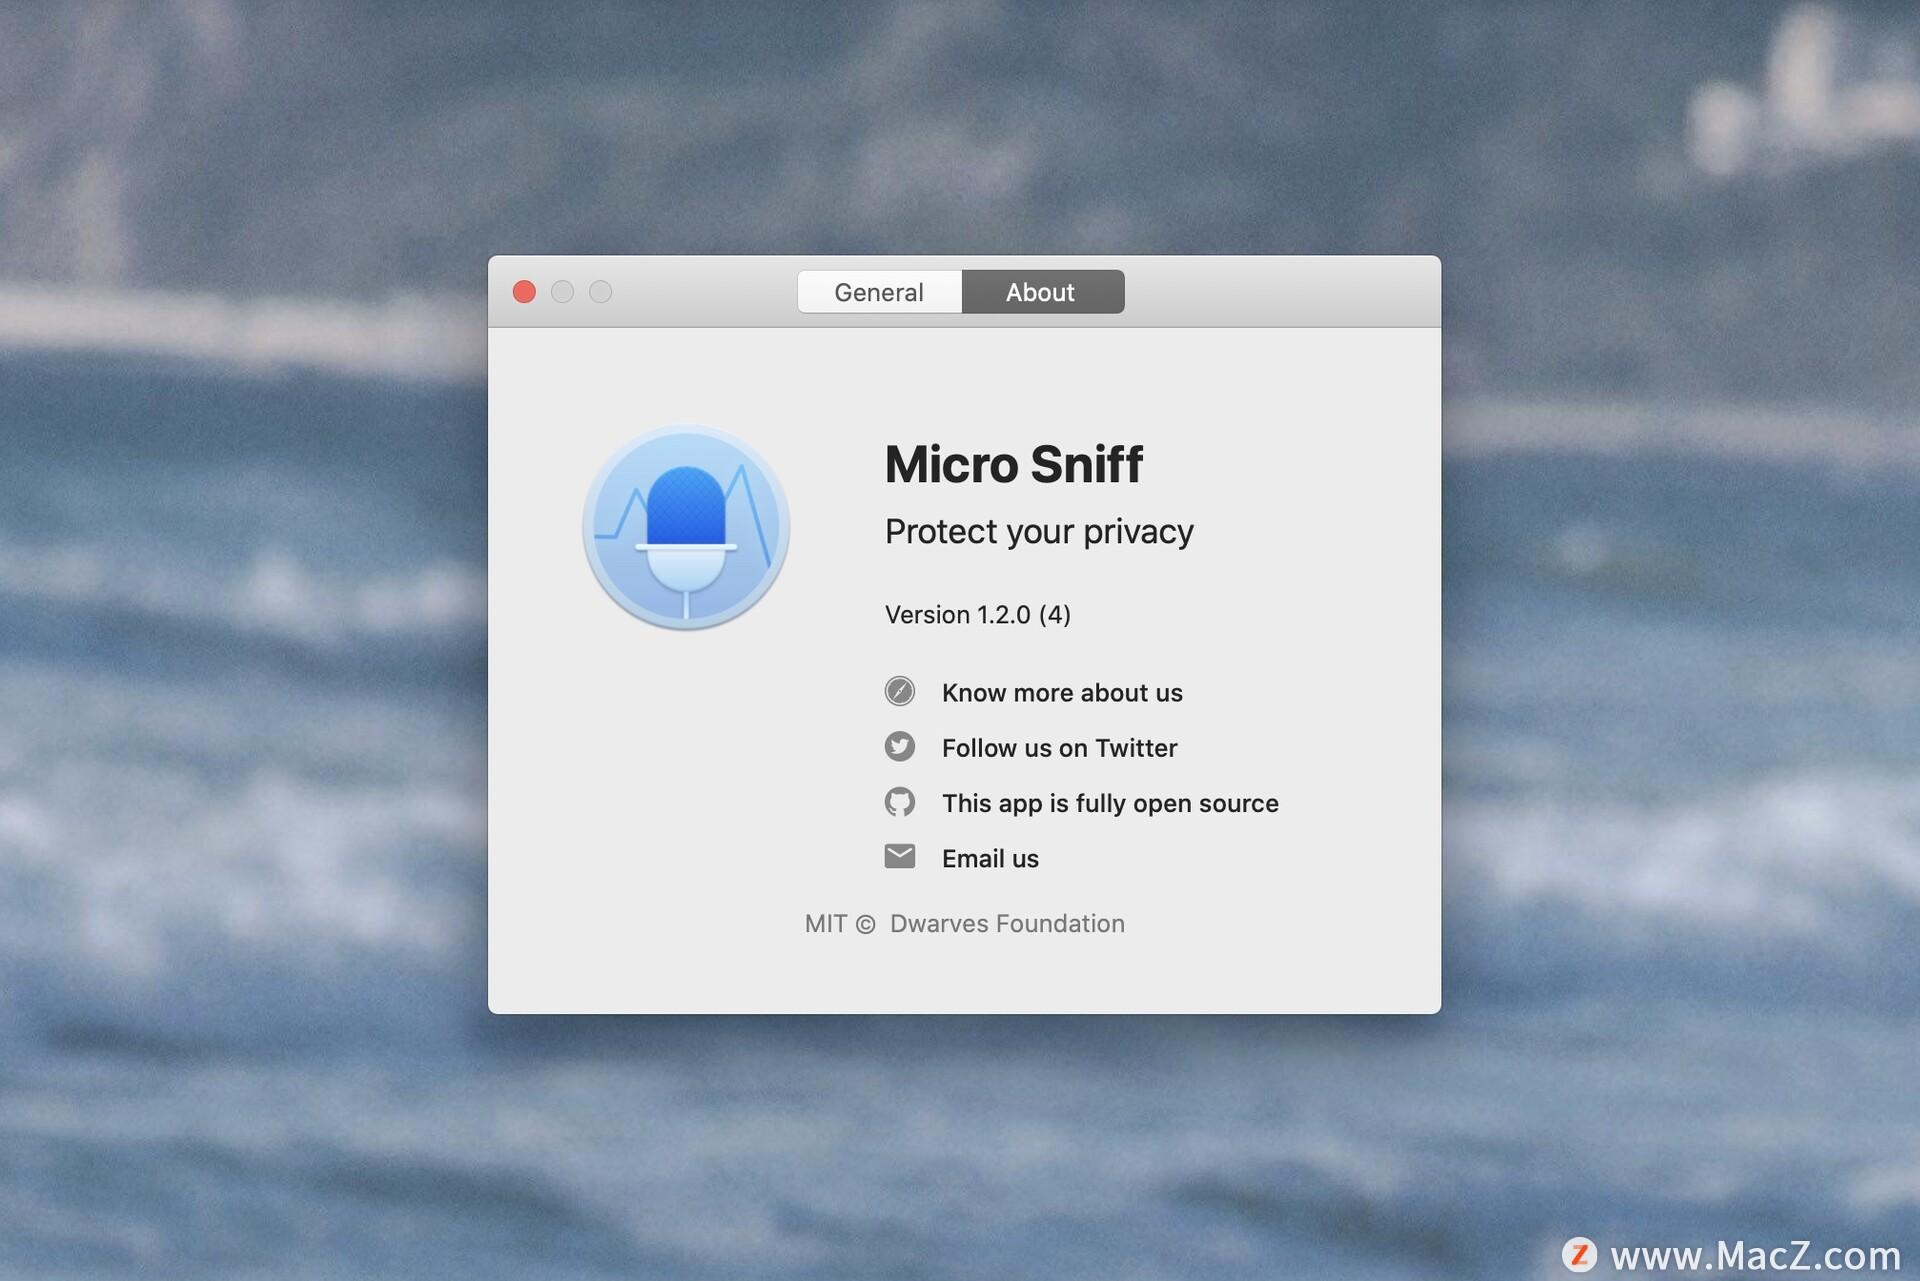Open the Know more about us link

(x=1062, y=693)
